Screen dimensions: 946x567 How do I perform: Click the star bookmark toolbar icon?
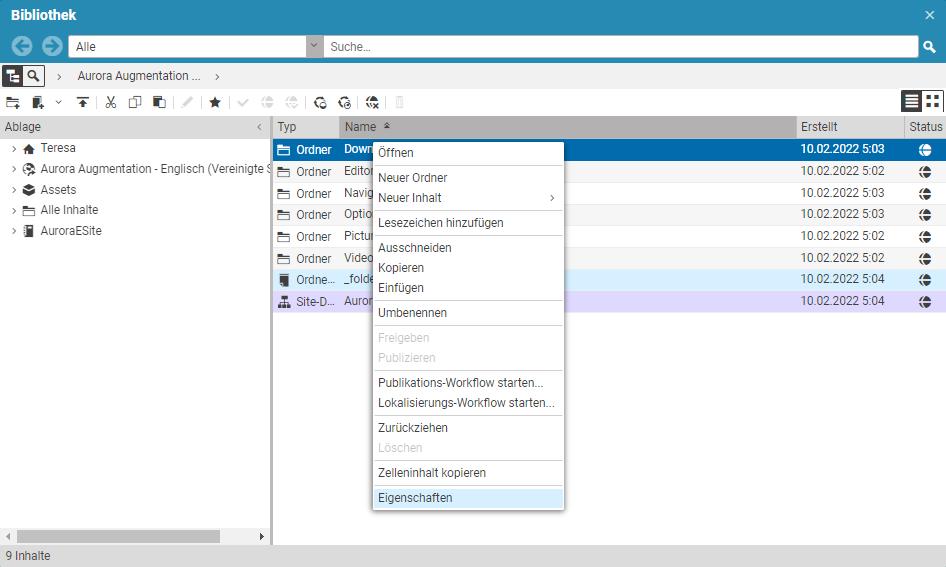pyautogui.click(x=214, y=102)
